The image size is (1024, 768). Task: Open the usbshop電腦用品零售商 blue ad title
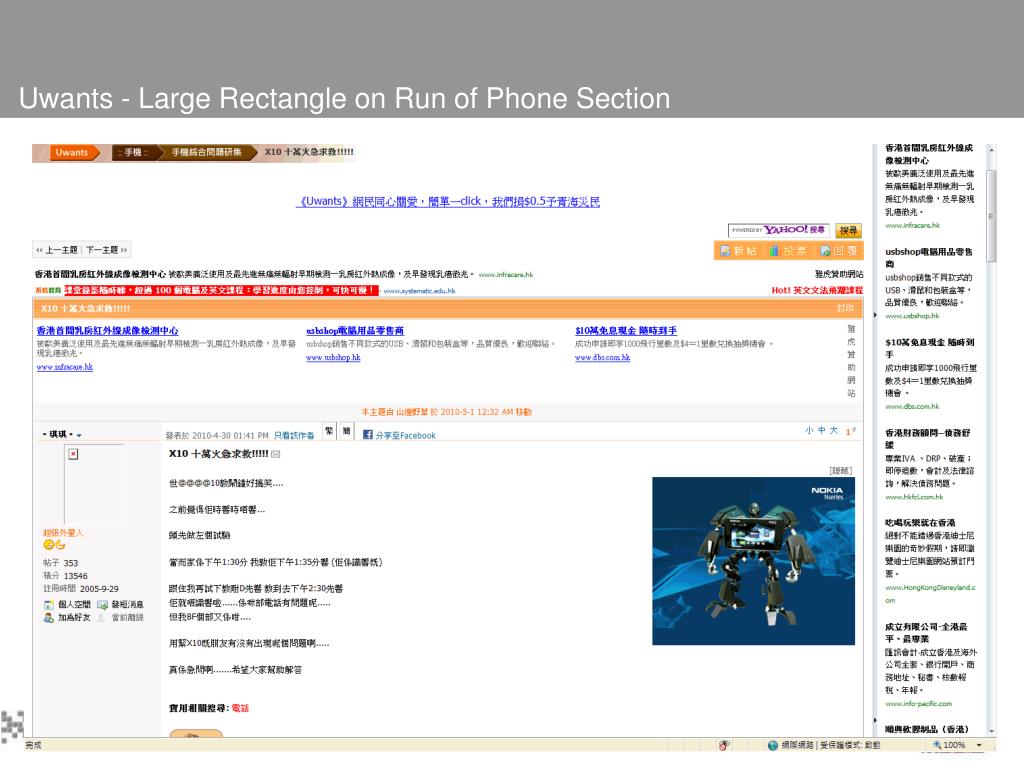point(355,331)
